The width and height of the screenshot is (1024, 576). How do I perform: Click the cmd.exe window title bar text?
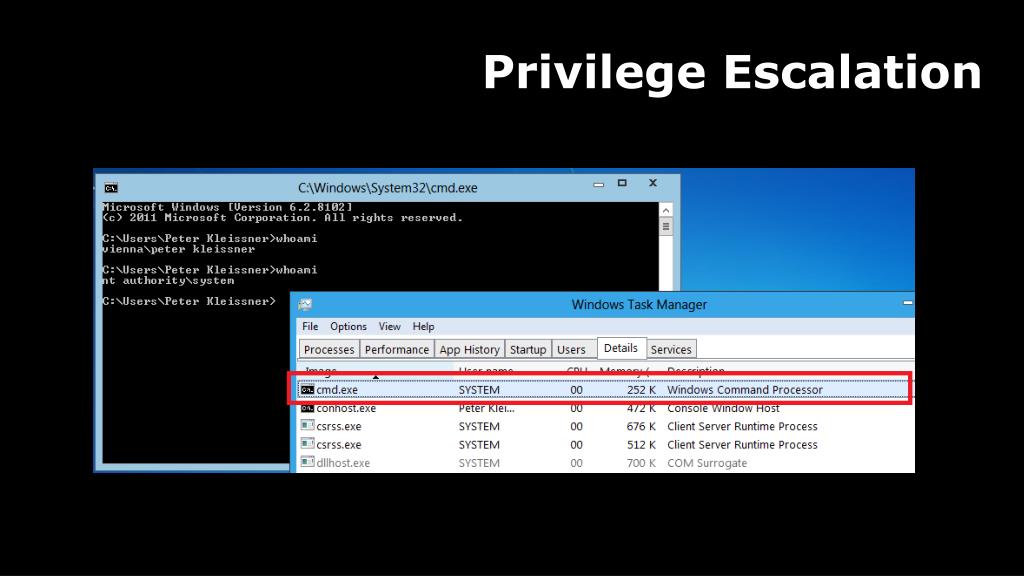tap(387, 188)
